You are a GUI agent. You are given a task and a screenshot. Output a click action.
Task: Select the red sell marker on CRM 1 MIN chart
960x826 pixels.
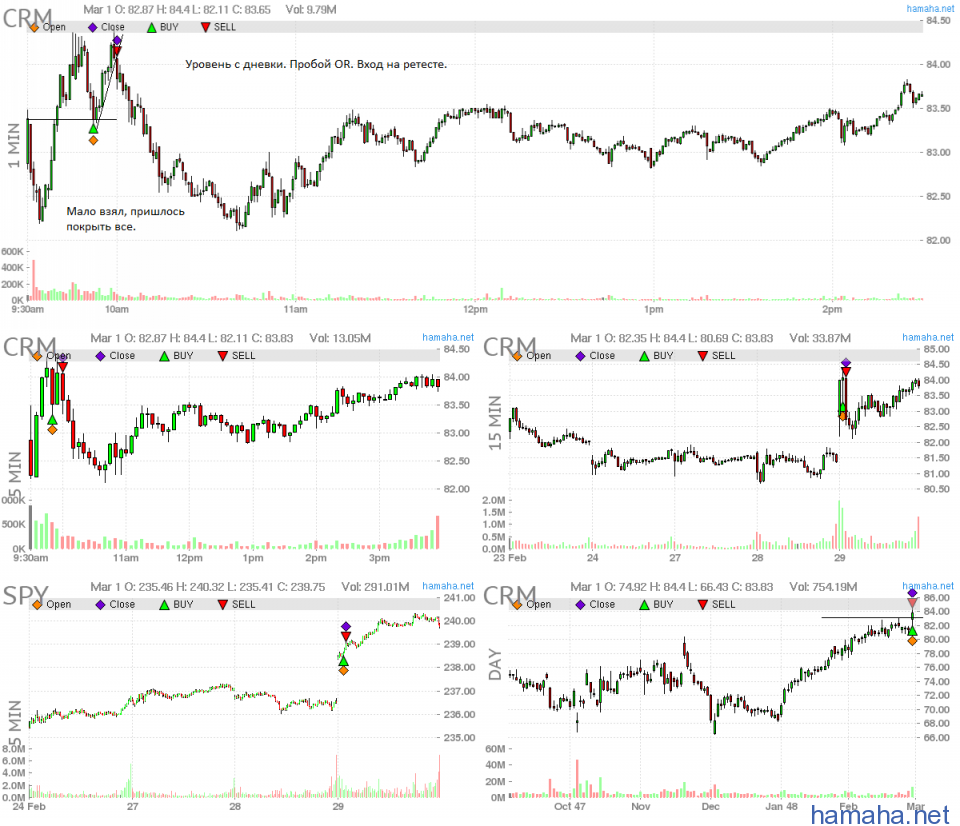pos(117,51)
